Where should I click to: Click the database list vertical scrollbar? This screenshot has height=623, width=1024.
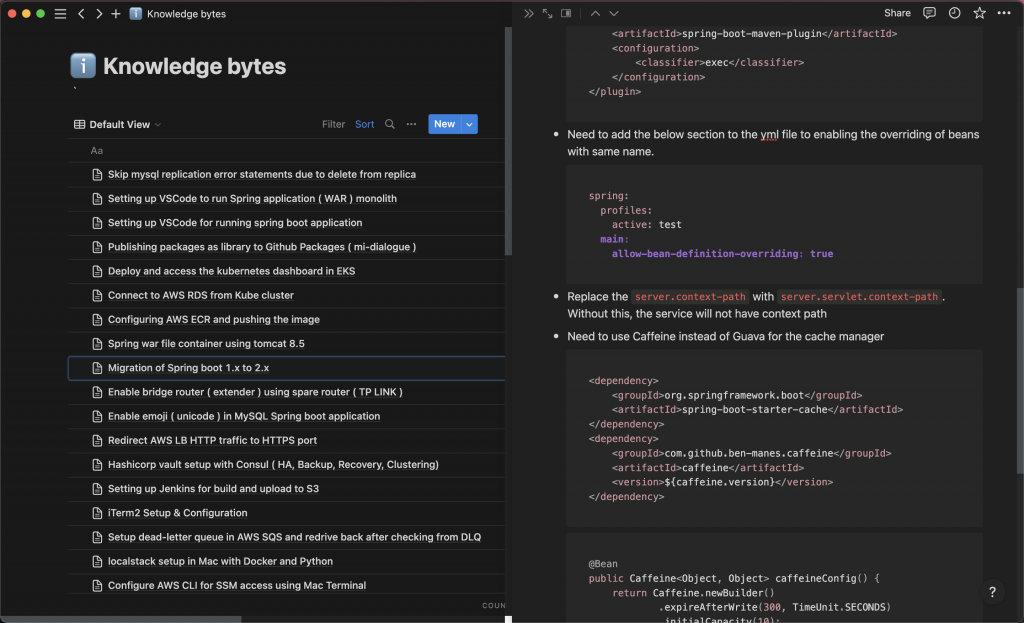point(508,141)
